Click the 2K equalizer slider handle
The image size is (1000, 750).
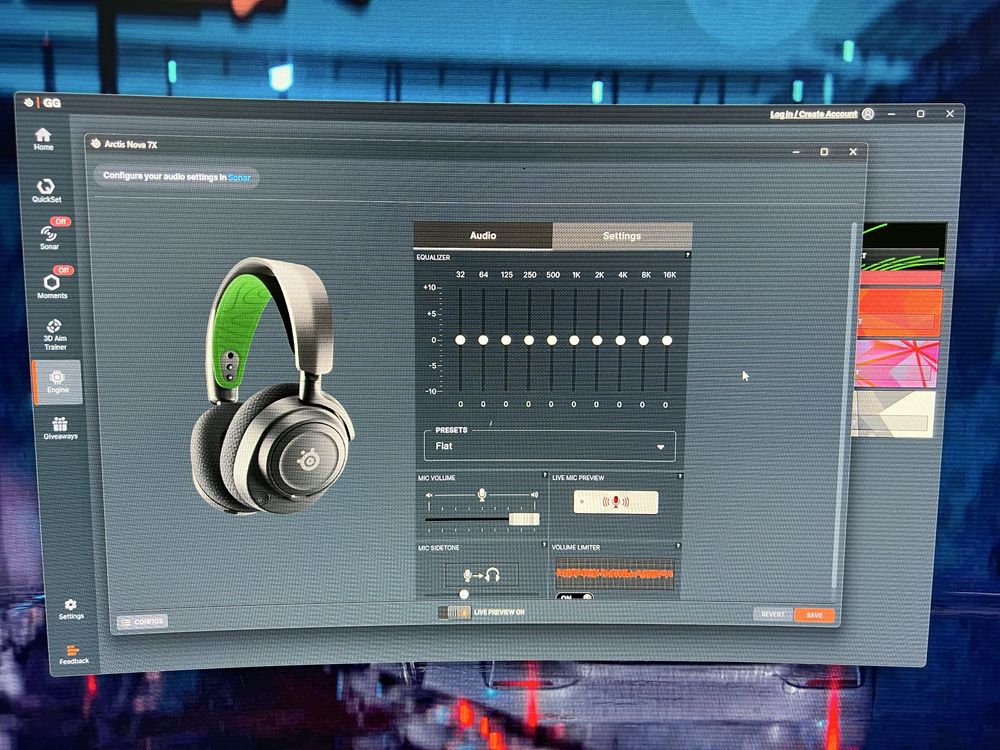[x=597, y=341]
